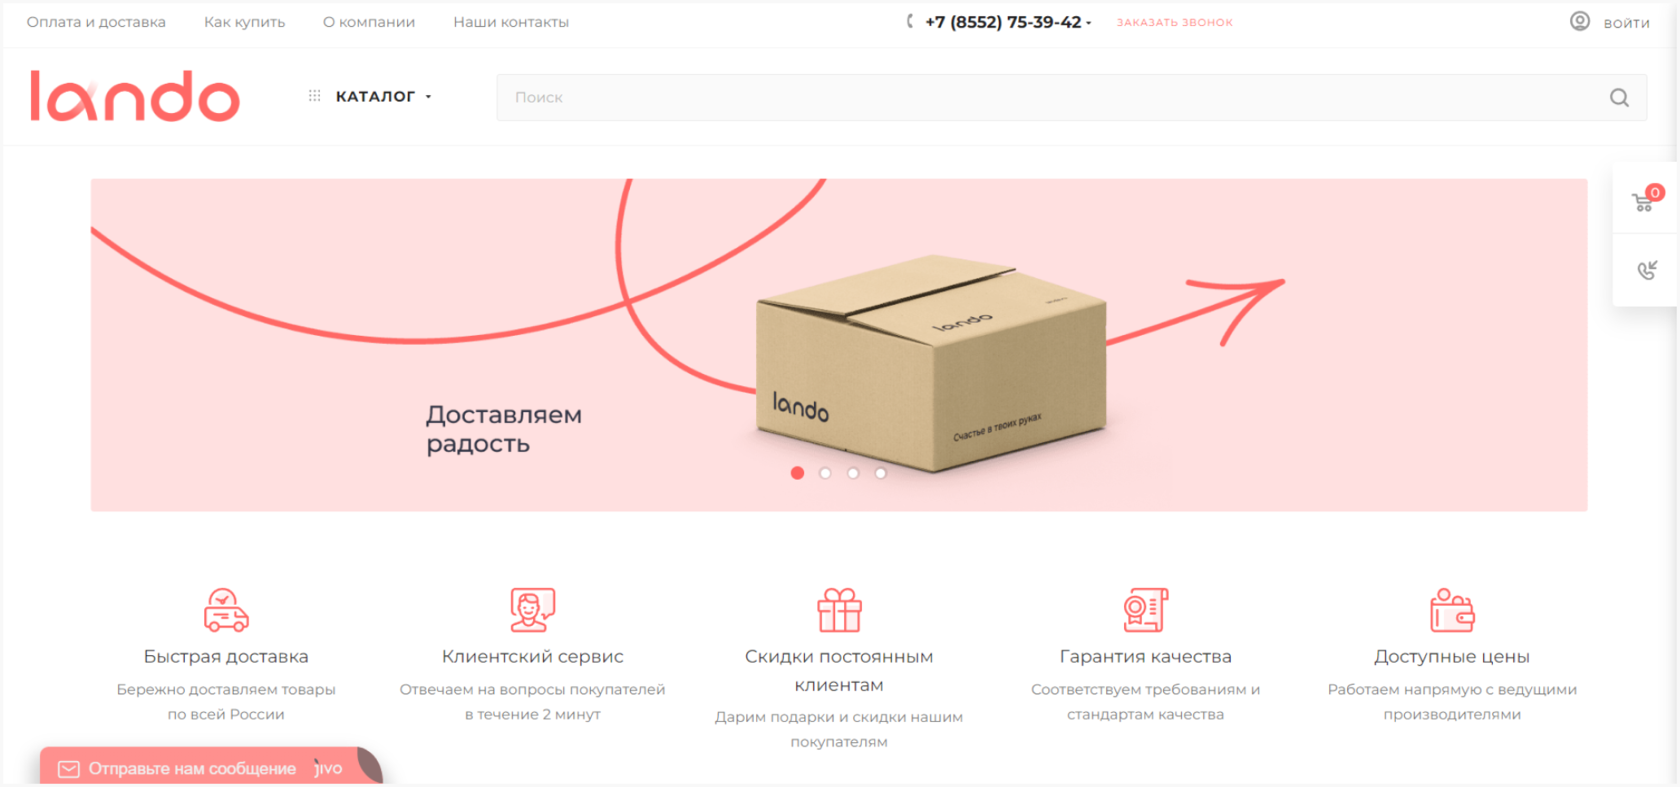Switch to the second banner slide dot
The height and width of the screenshot is (787, 1680).
coord(825,473)
